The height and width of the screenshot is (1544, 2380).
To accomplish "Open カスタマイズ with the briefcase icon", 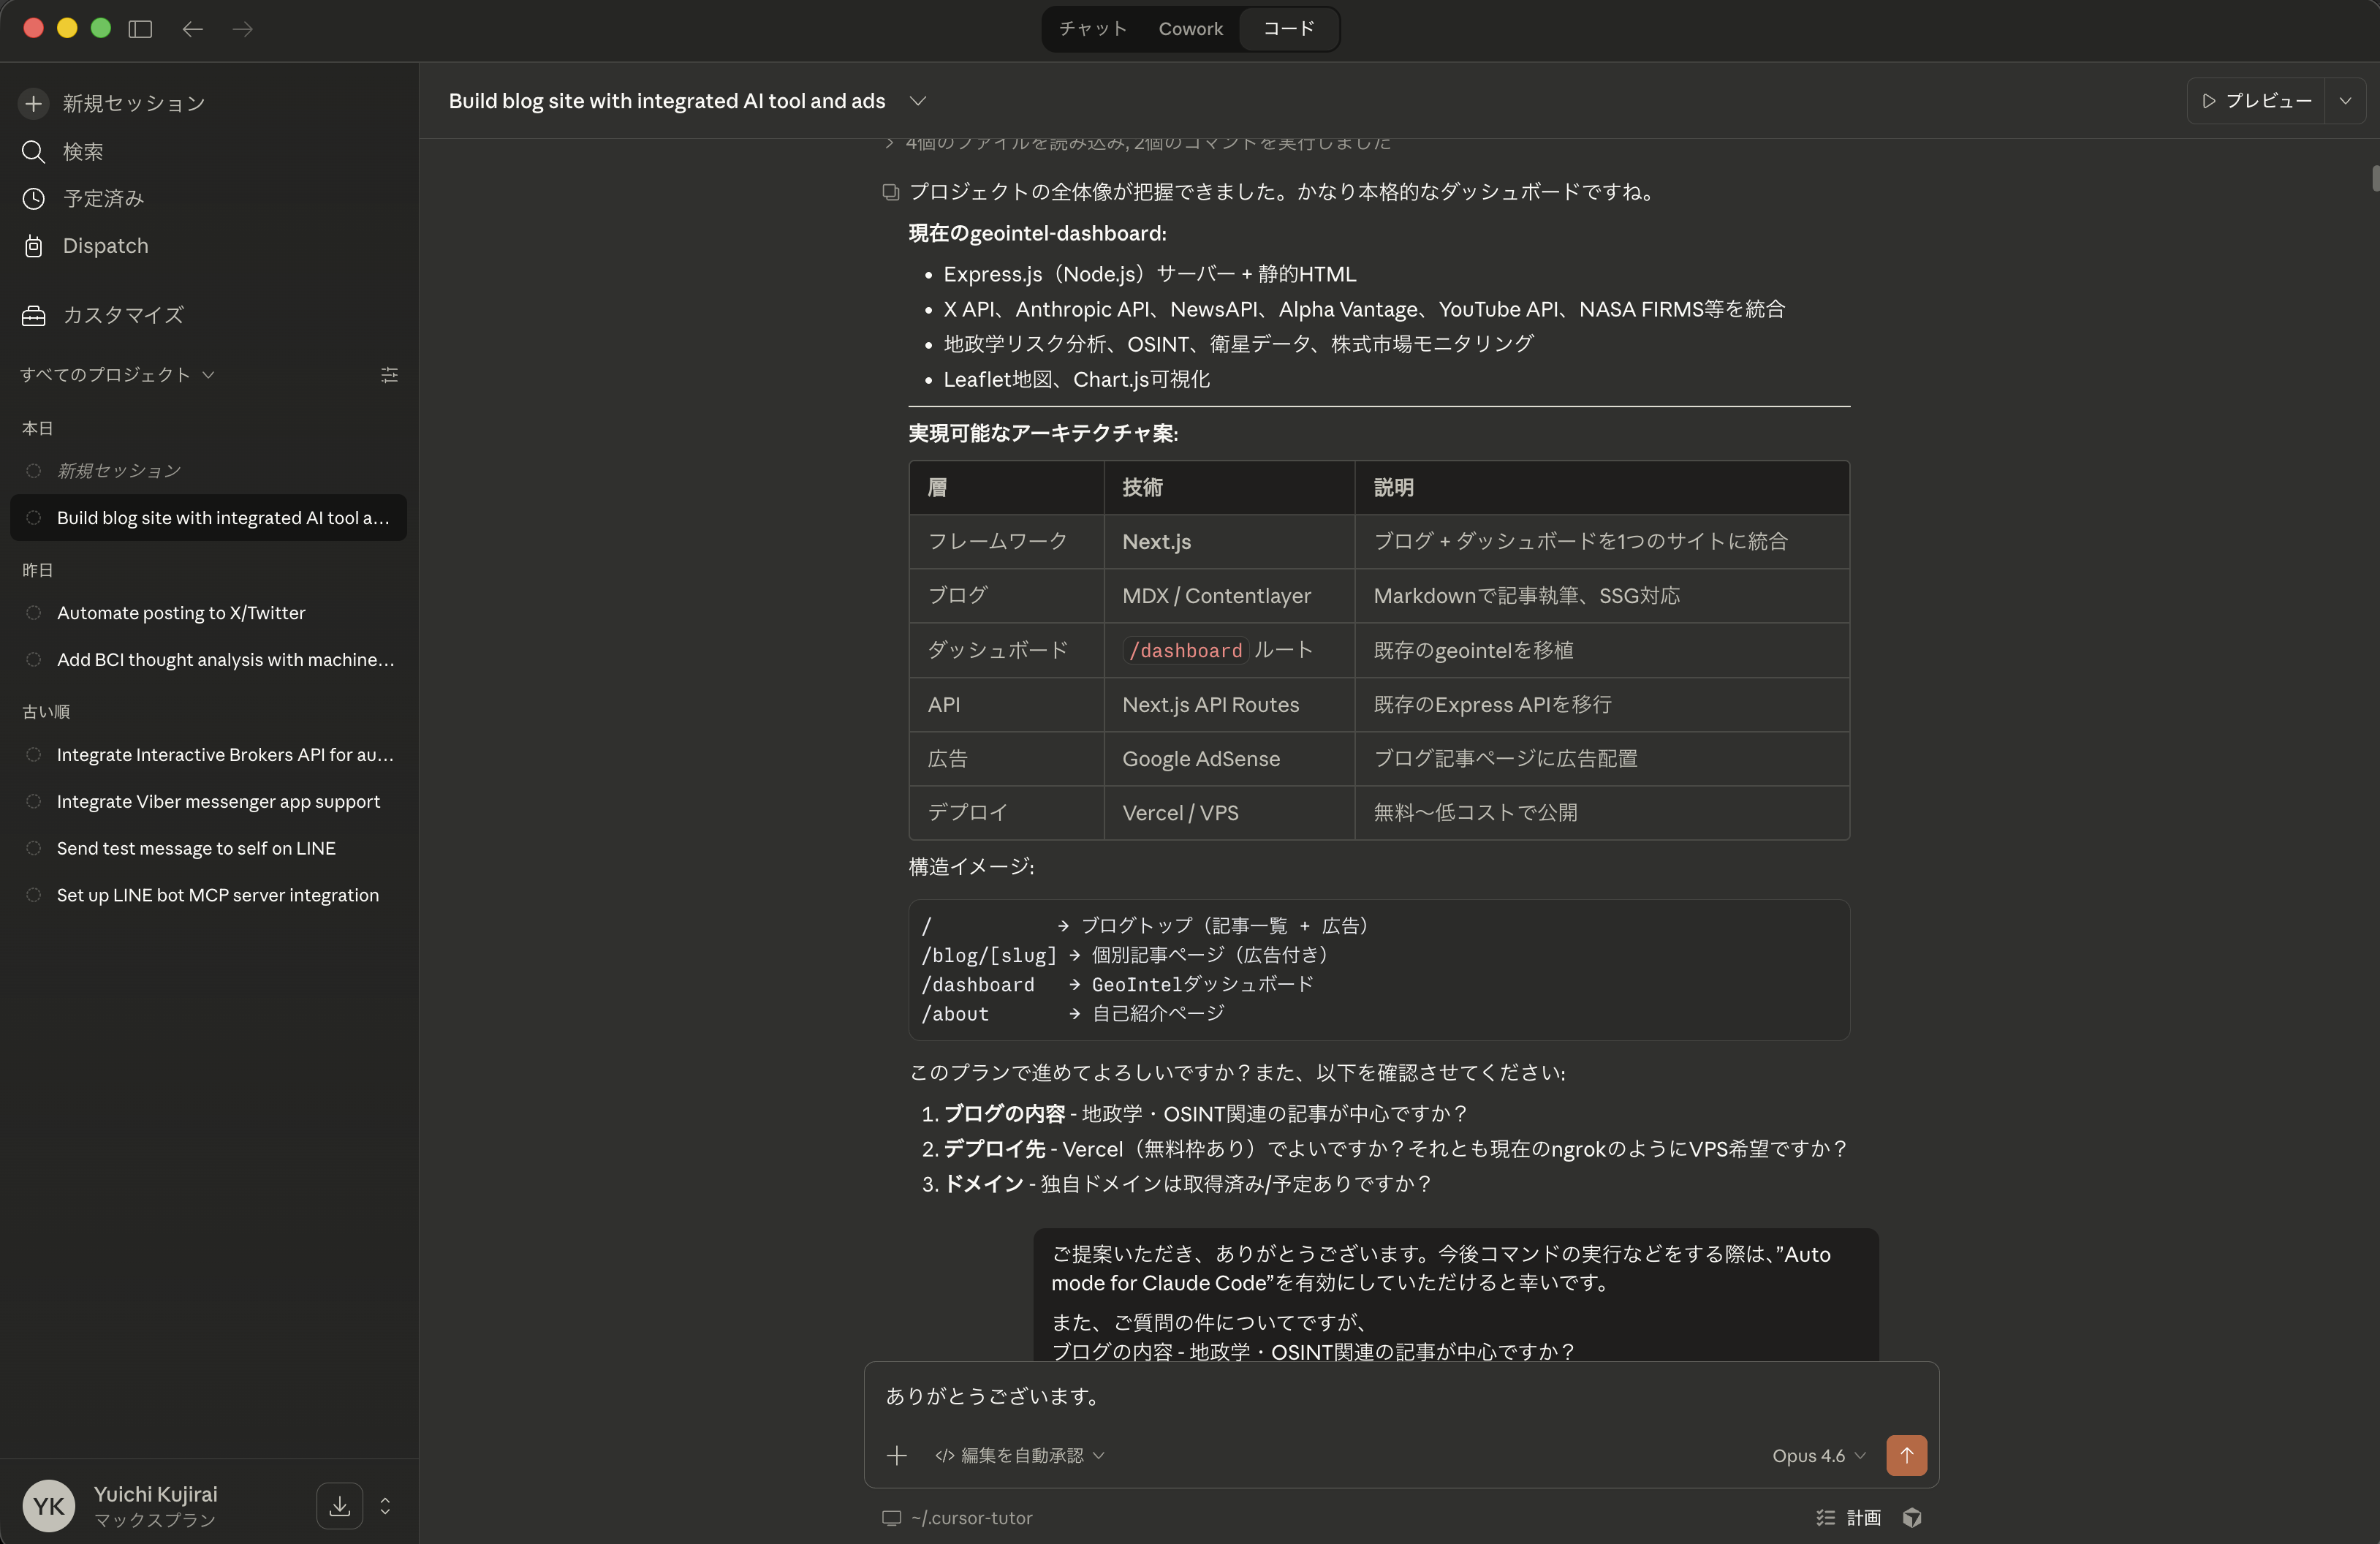I will pyautogui.click(x=33, y=315).
